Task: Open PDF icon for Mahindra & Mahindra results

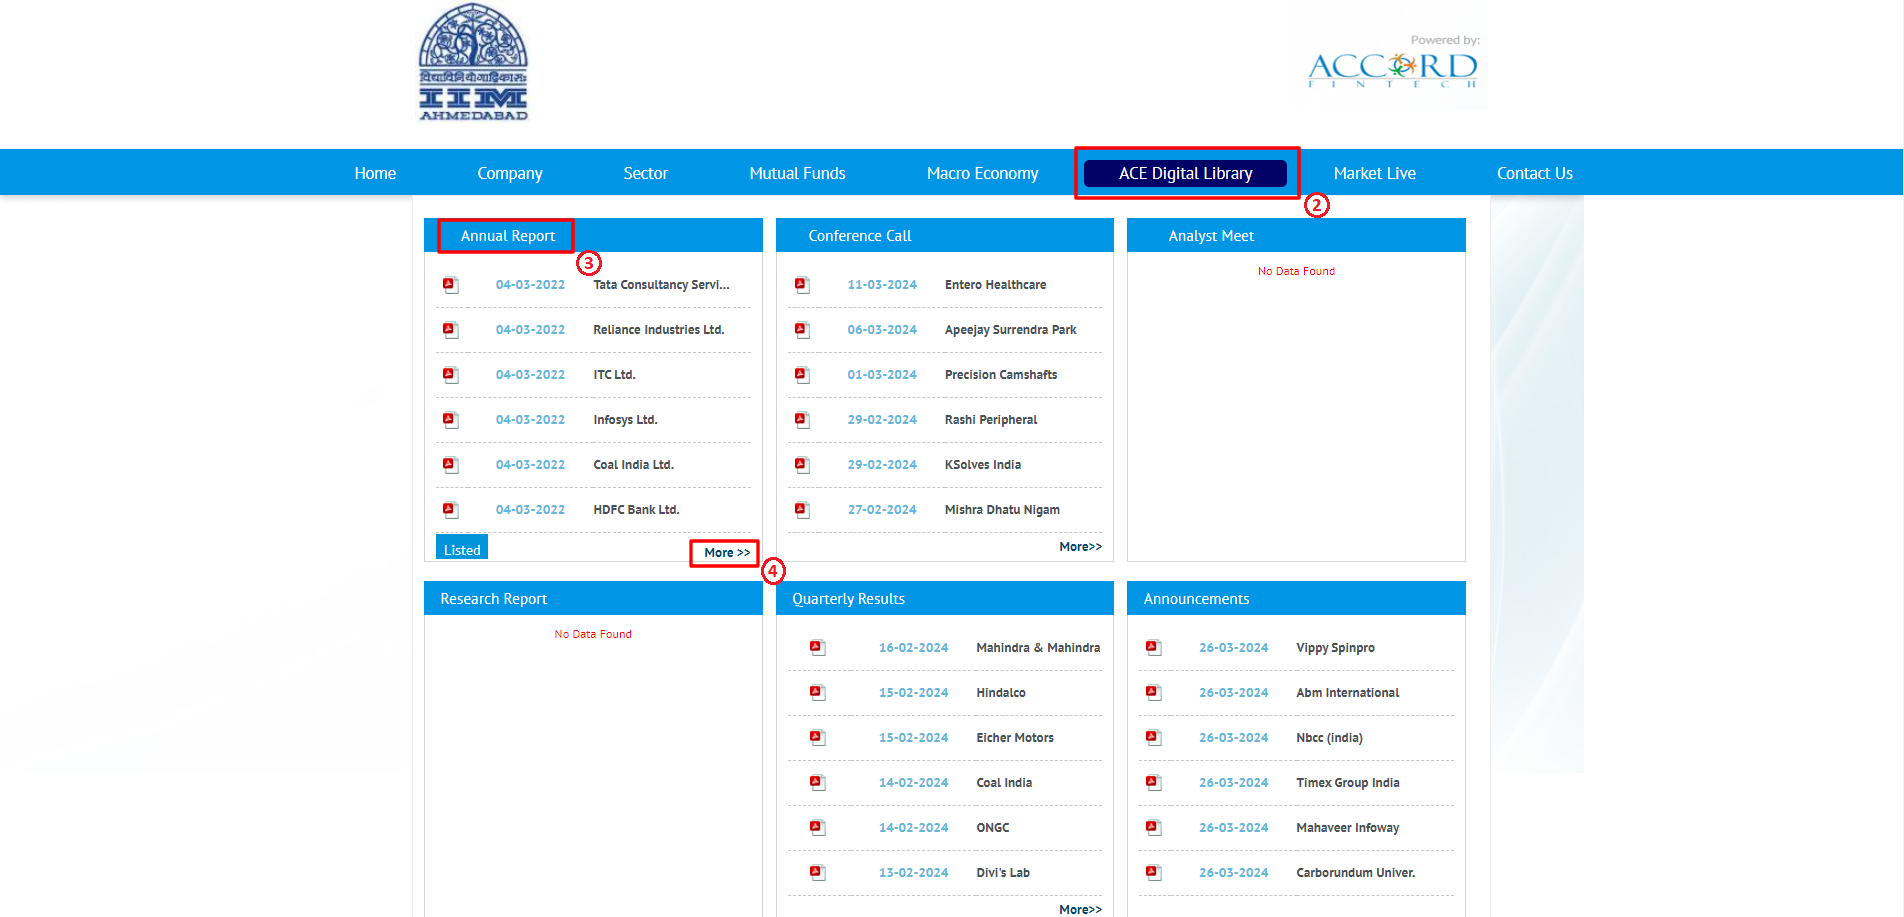Action: tap(818, 648)
